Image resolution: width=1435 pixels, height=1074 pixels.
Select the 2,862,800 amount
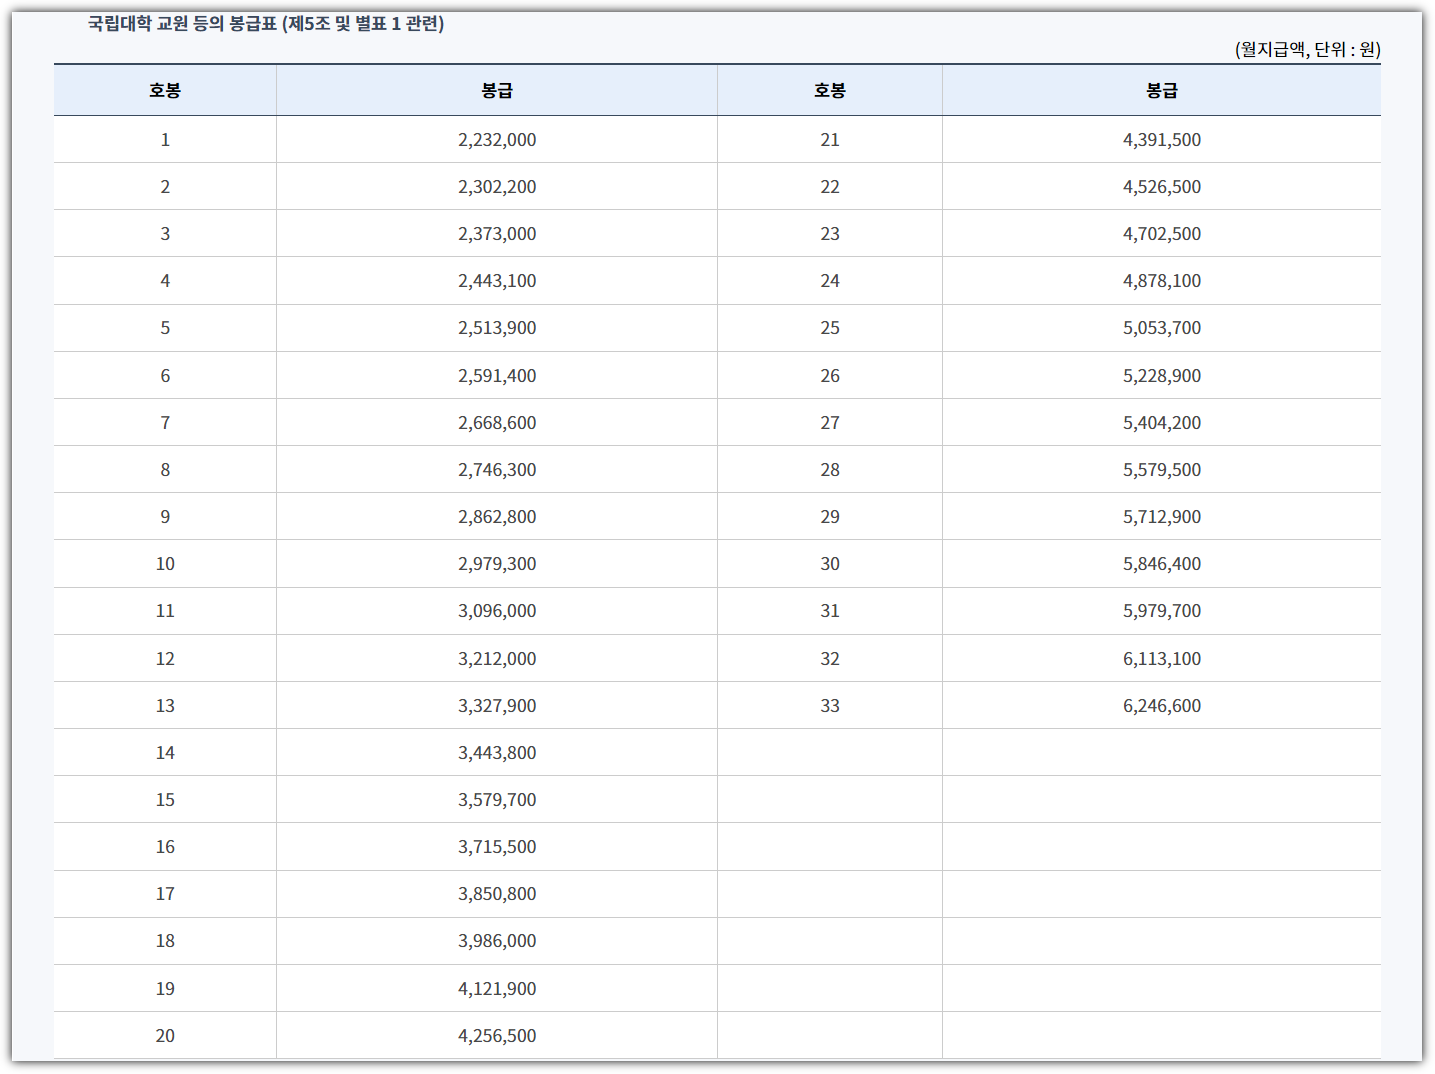[x=497, y=517]
